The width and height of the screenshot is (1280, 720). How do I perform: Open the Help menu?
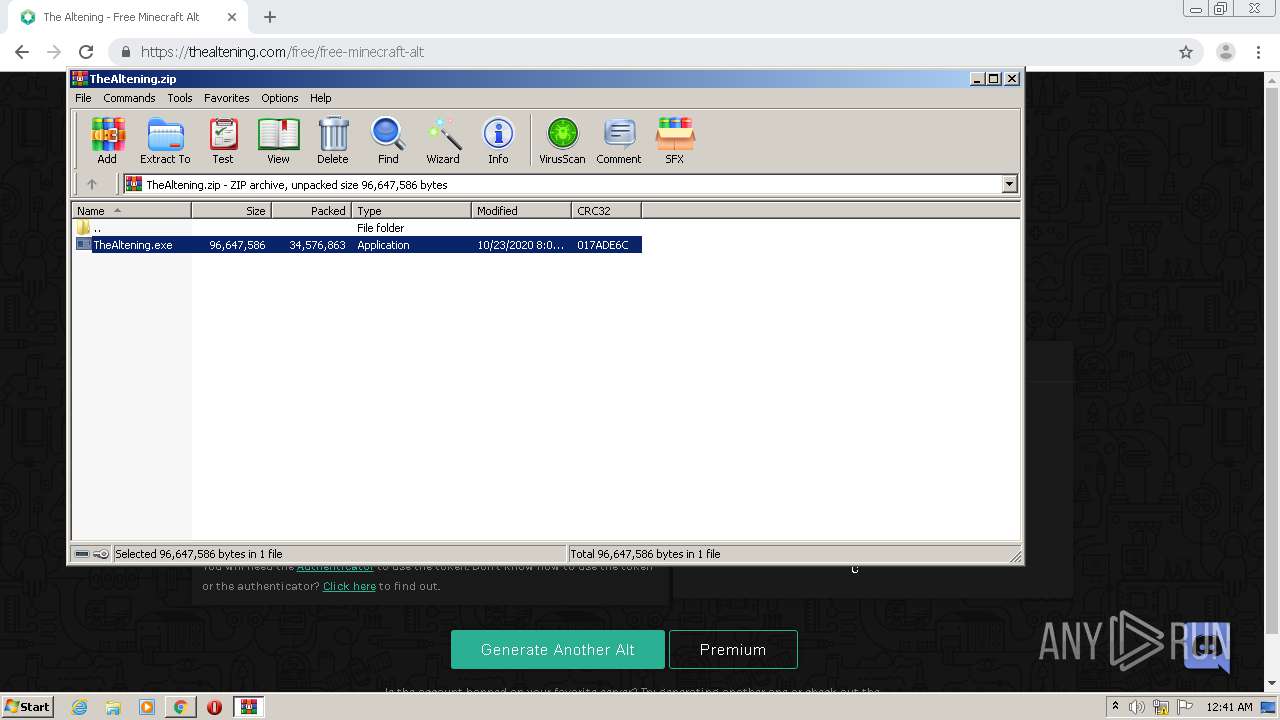coord(320,98)
